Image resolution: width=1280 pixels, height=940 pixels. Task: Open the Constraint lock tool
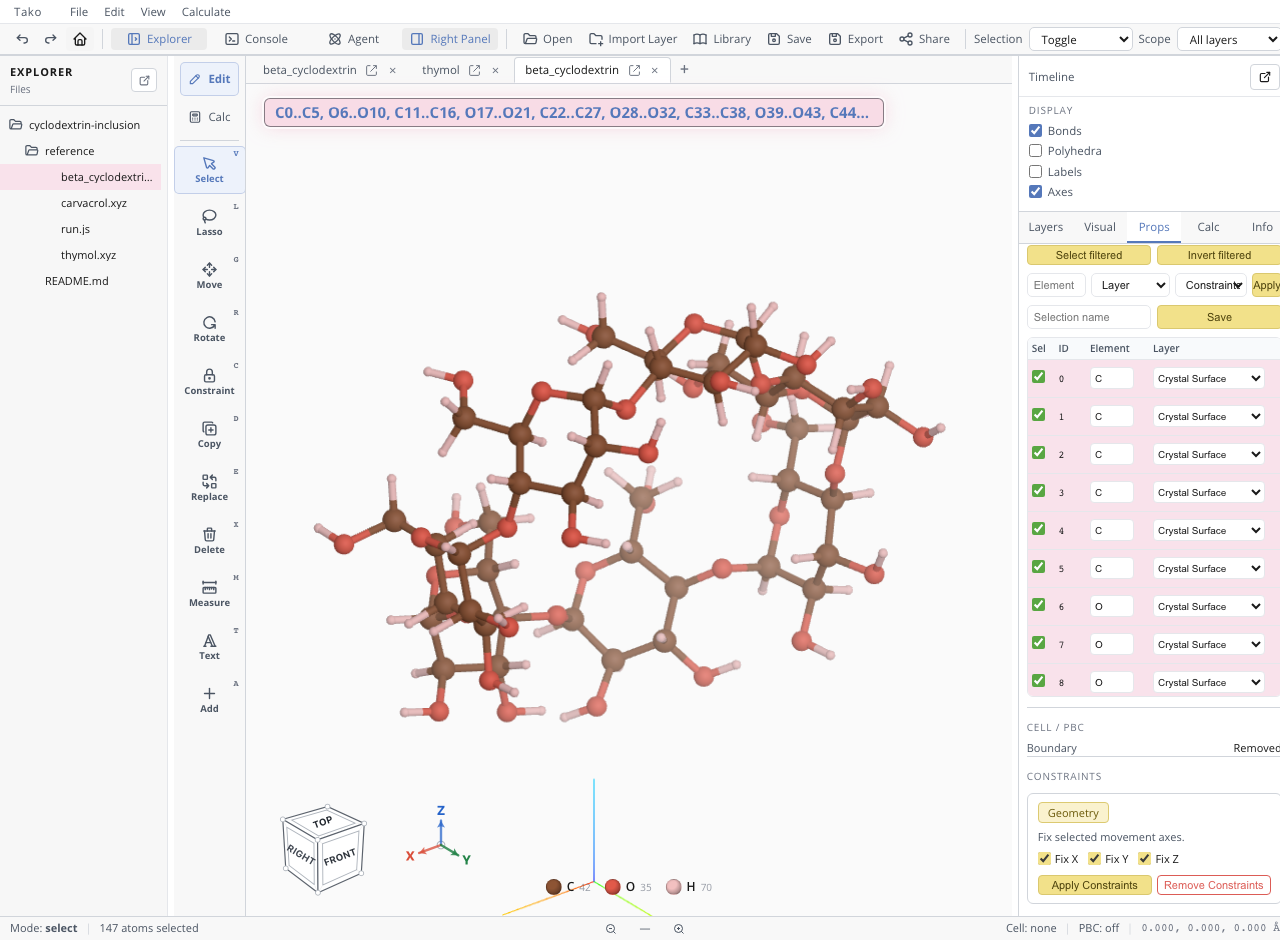tap(209, 381)
